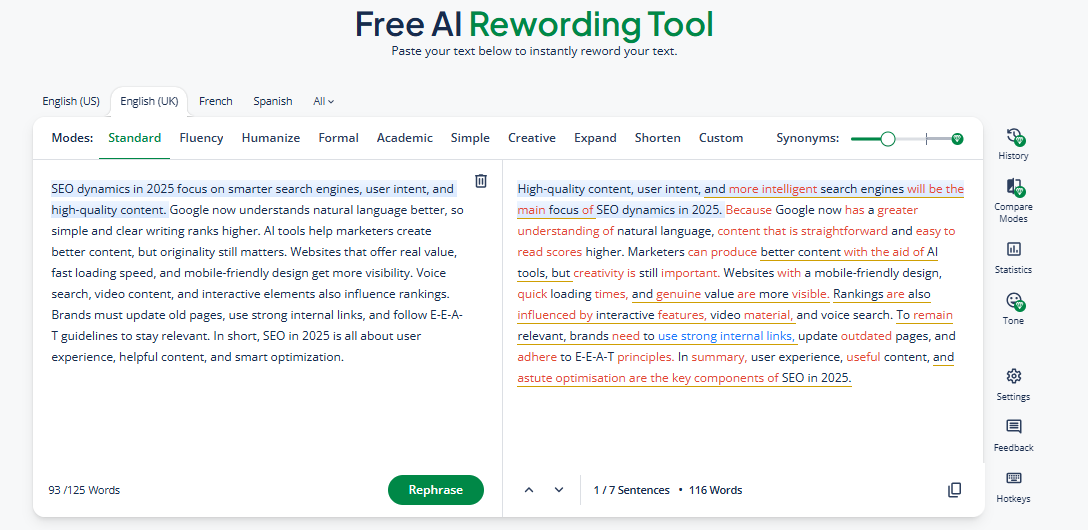Expand the All languages dropdown
This screenshot has width=1088, height=530.
(x=324, y=101)
